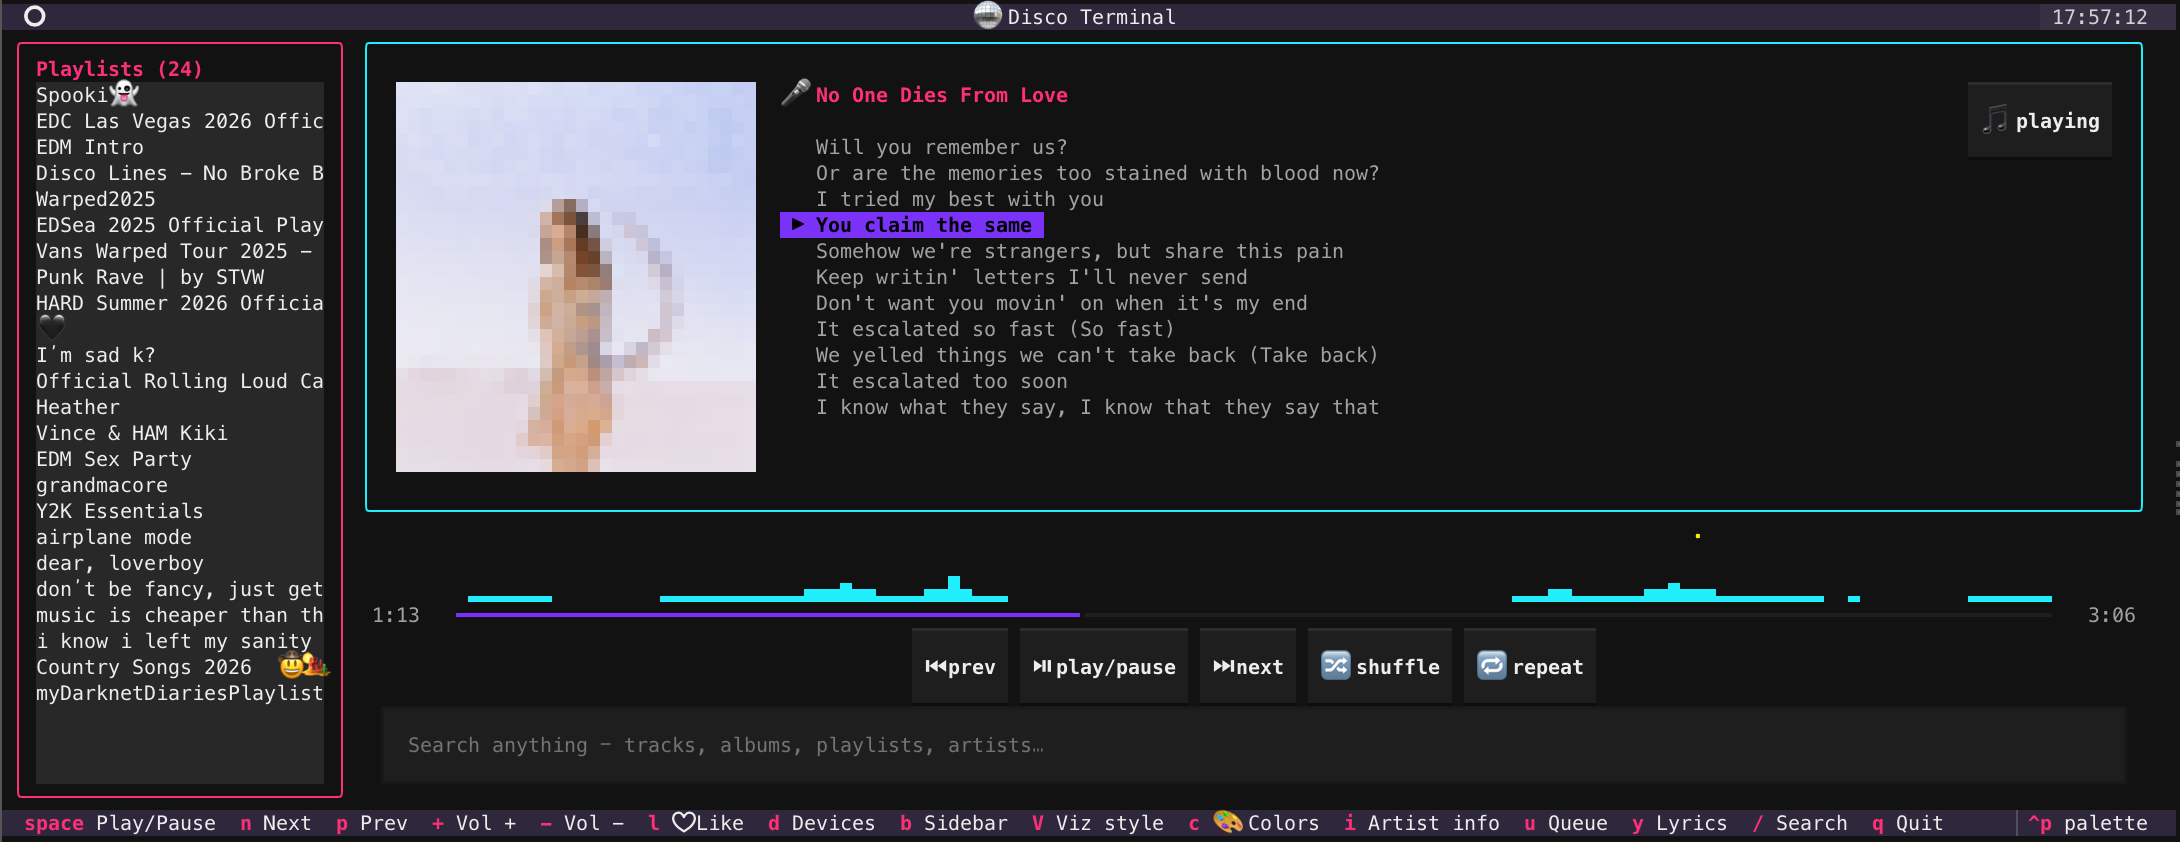Click the microphone icon beside song title
Viewport: 2180px width, 842px height.
(796, 93)
